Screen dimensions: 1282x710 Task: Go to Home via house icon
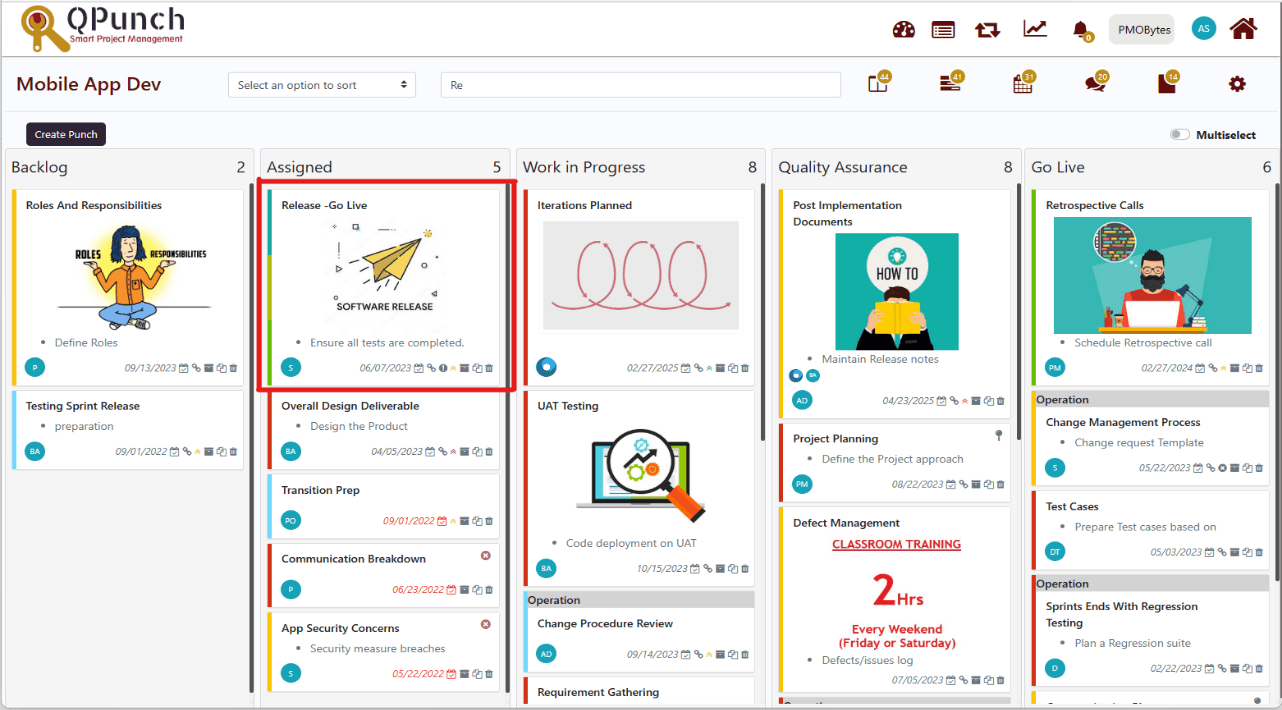tap(1243, 28)
